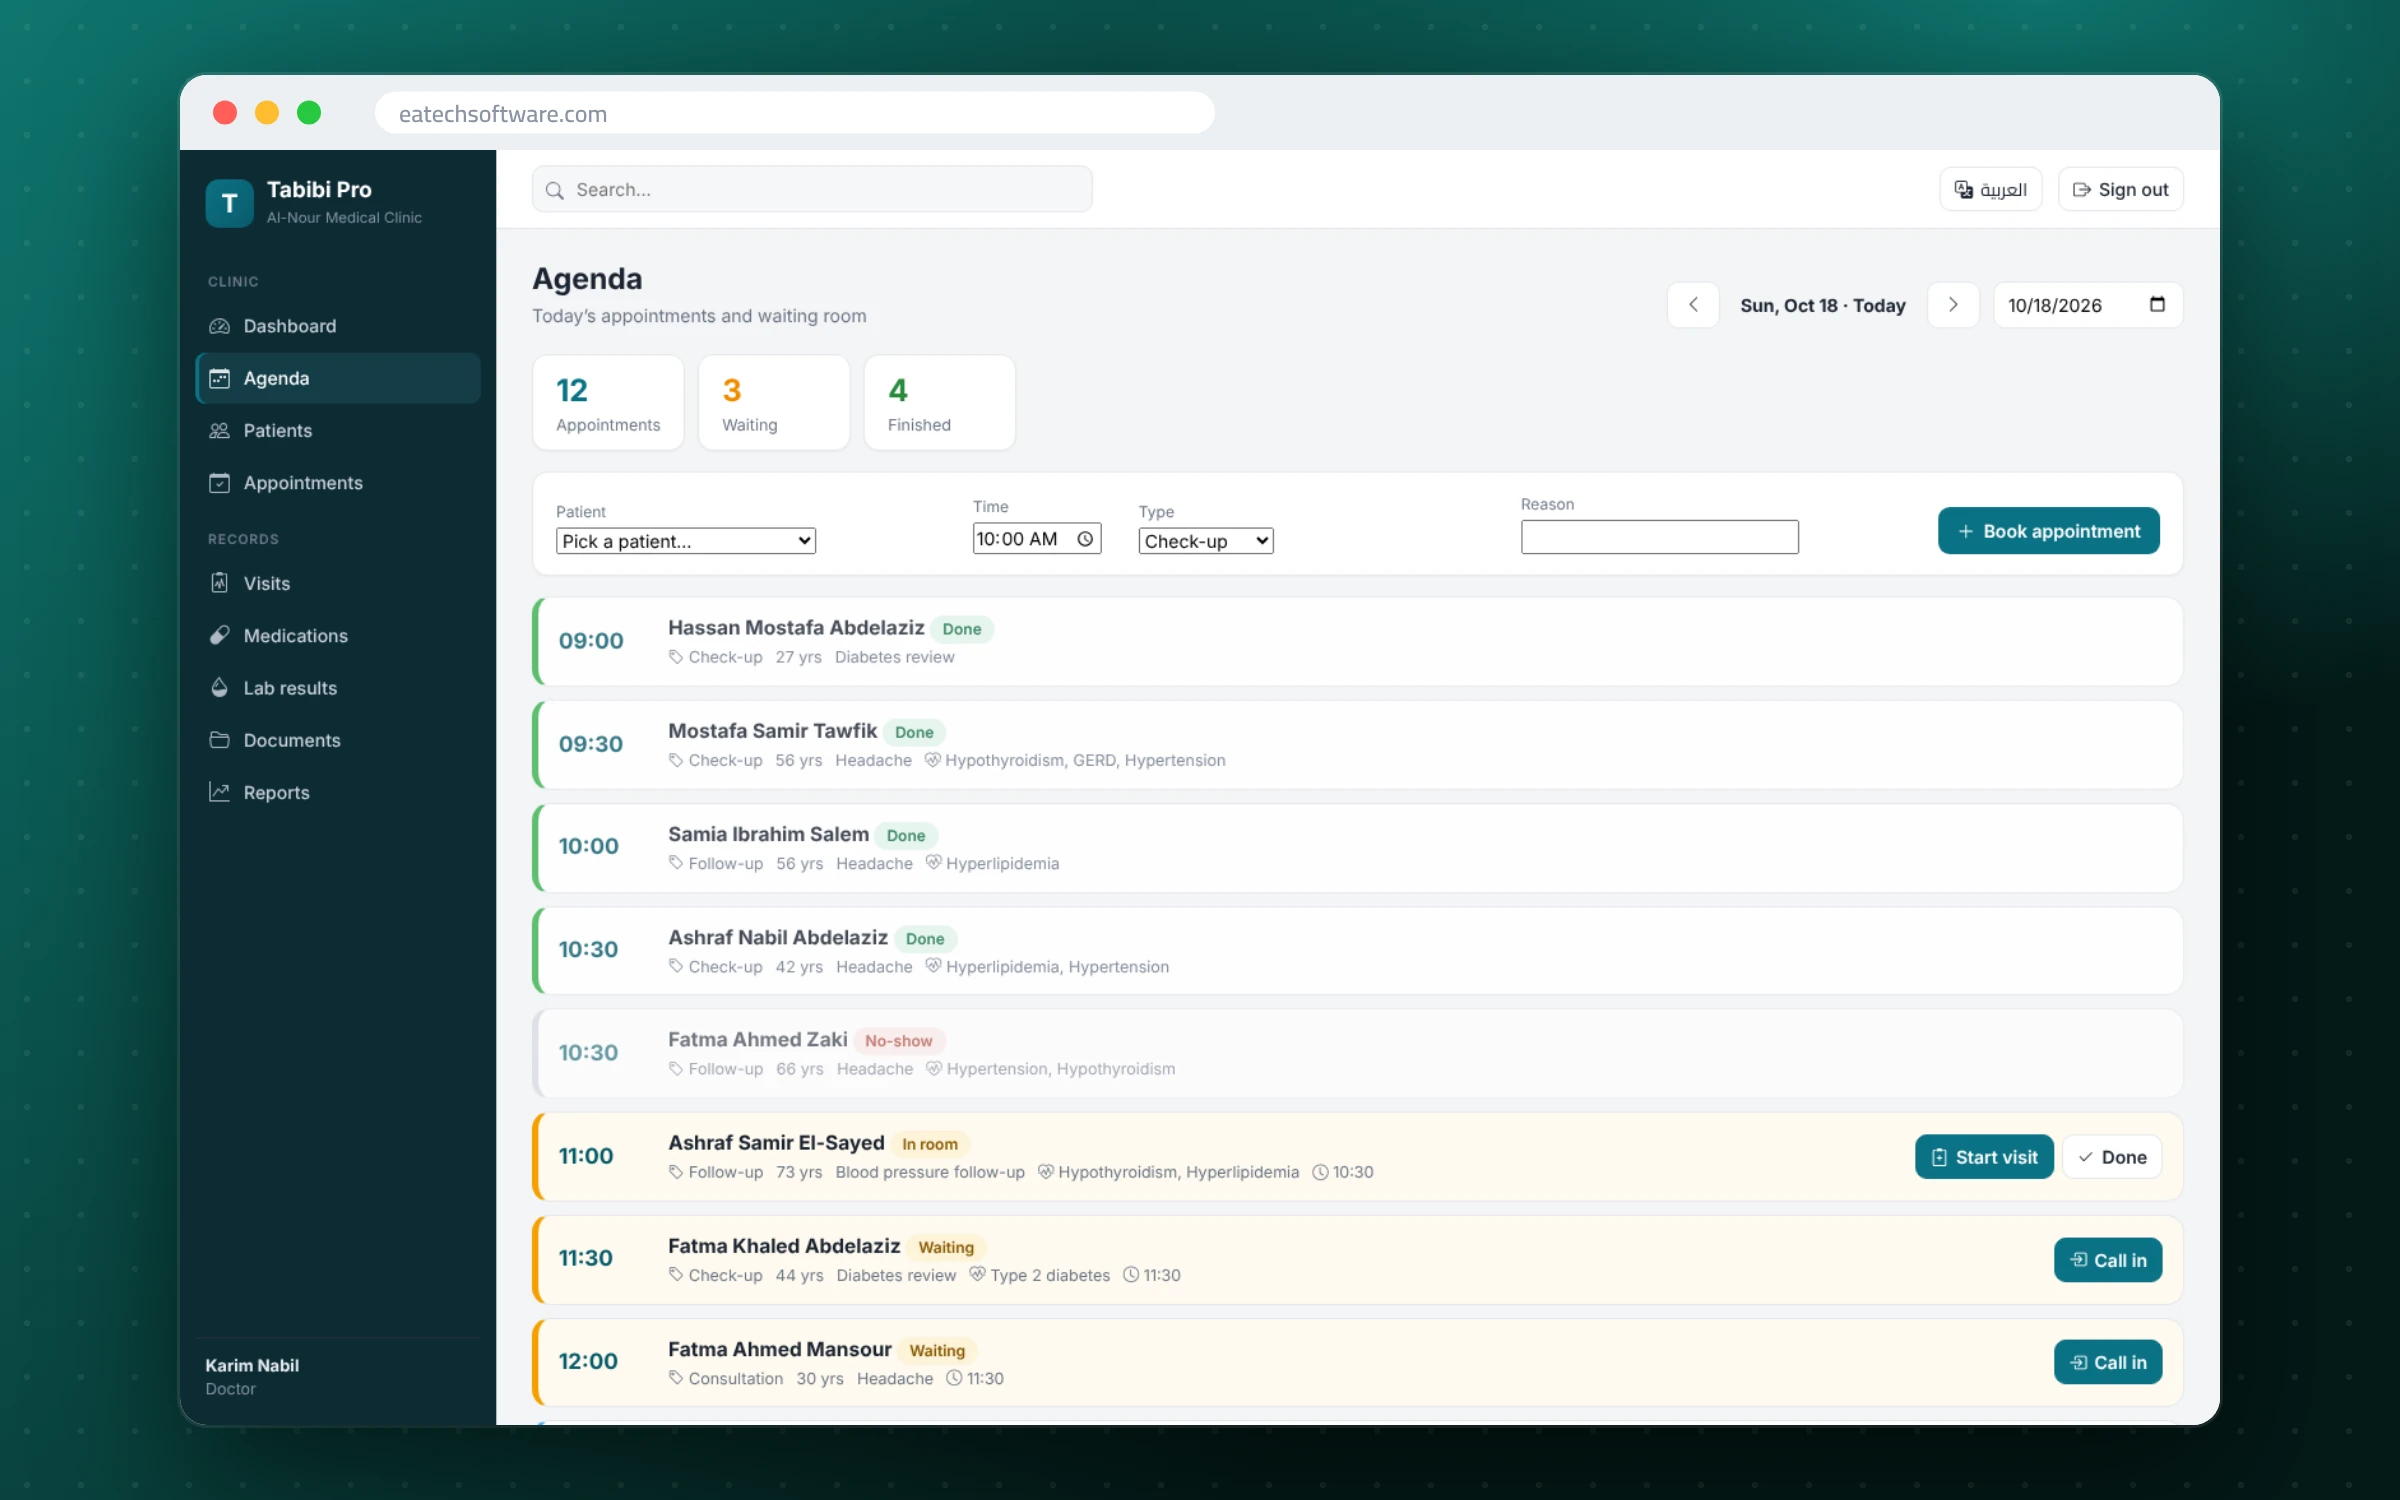2400x1500 pixels.
Task: Call in Fatma Khaled Abdelaziz
Action: 2108,1260
